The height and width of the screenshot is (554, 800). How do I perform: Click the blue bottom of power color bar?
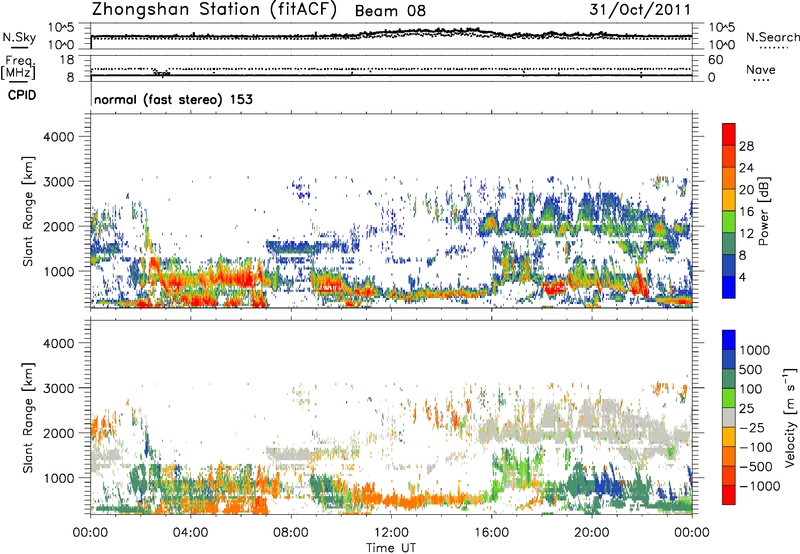tap(729, 287)
